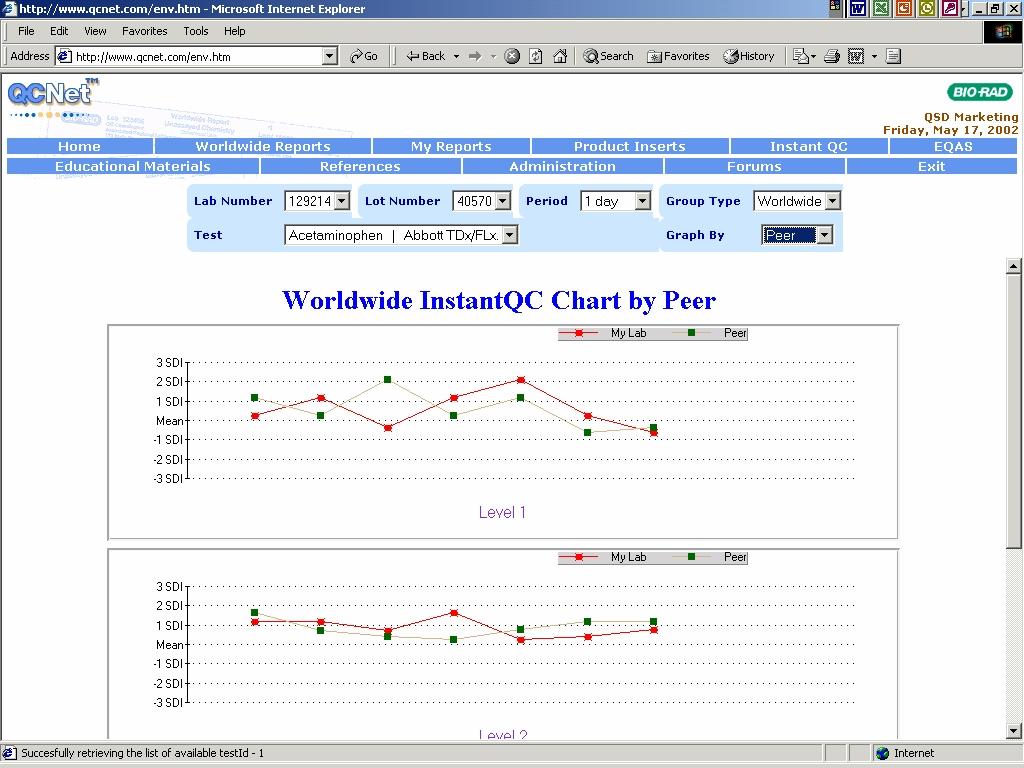
Task: Open the Back button history arrow
Action: click(456, 56)
